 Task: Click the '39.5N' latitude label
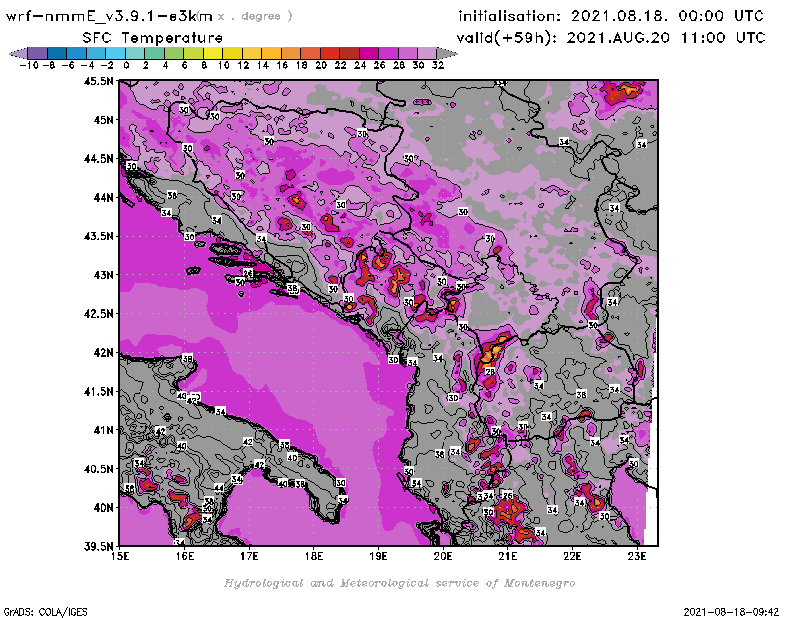[99, 547]
